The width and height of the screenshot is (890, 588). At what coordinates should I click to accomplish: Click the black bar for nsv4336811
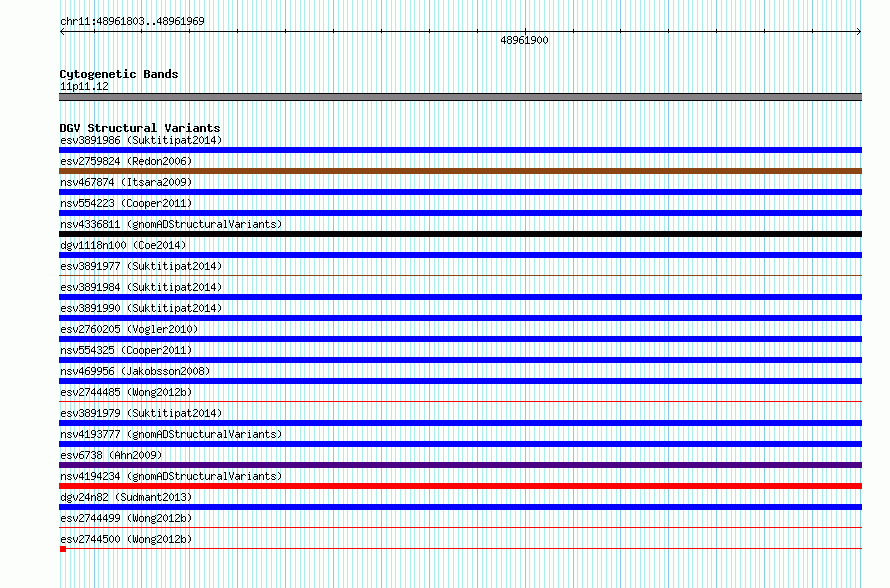point(460,234)
